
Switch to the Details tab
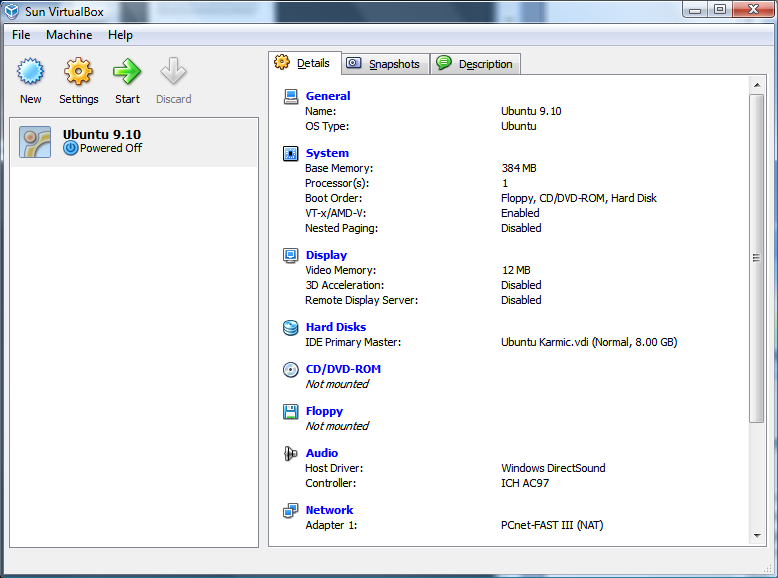click(305, 63)
